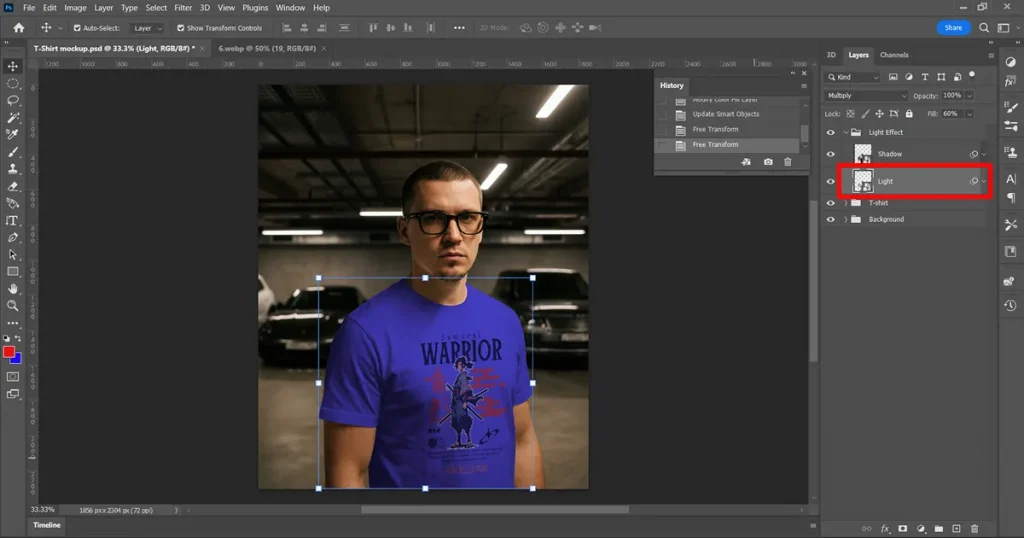The width and height of the screenshot is (1024, 538).
Task: Select the Pen tool
Action: (13, 238)
